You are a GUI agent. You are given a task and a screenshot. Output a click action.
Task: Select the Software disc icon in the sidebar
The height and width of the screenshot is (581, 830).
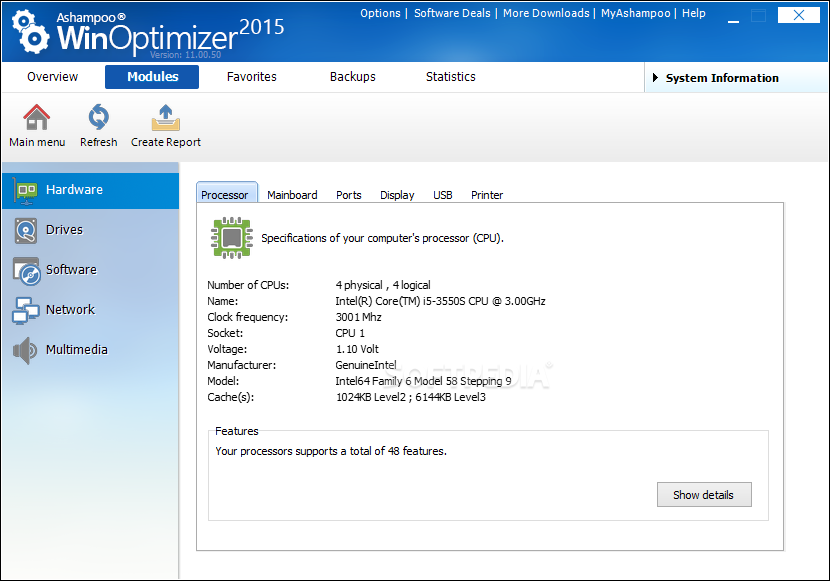(x=26, y=271)
